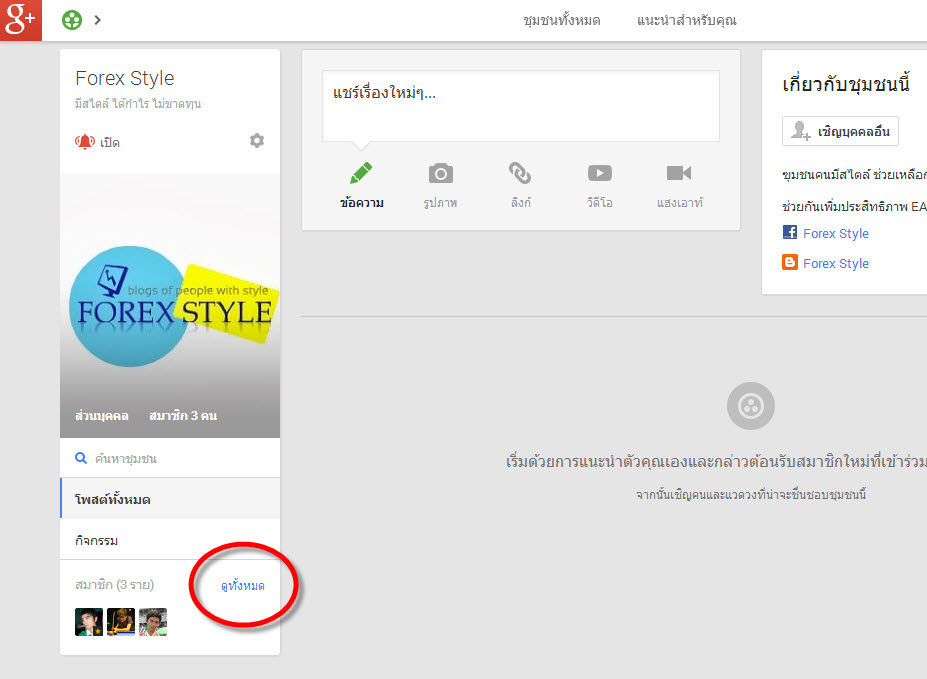Toggle the notification bell เปิด
Screen dimensions: 927x679
click(98, 142)
